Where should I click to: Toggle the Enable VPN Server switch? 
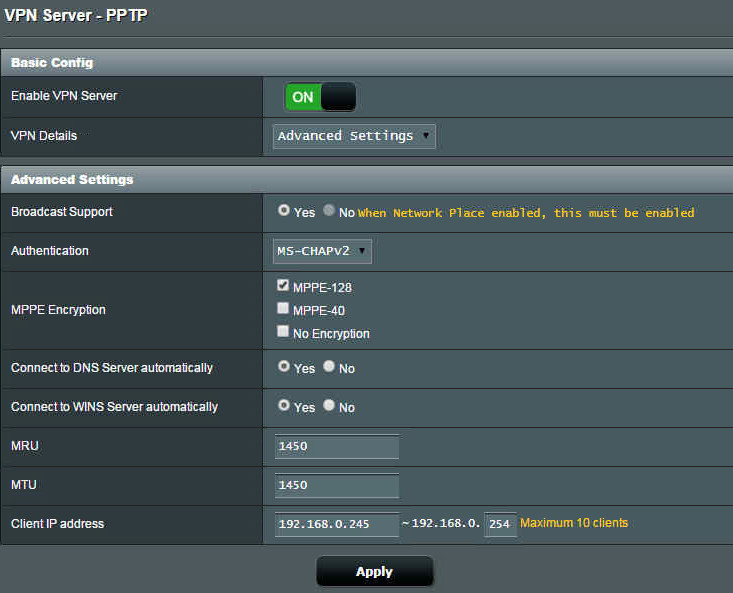[321, 97]
